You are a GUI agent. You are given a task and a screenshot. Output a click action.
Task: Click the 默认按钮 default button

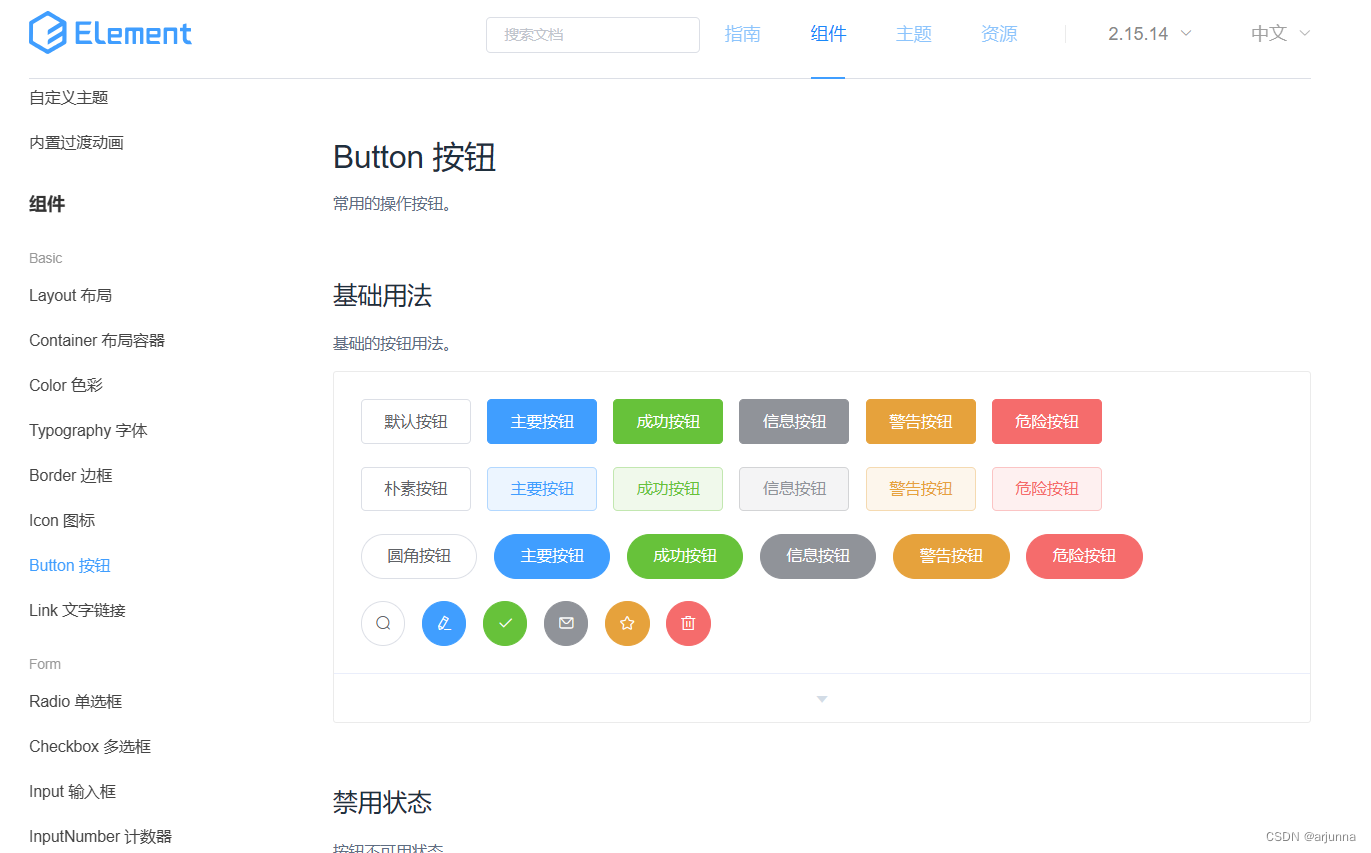tap(416, 421)
